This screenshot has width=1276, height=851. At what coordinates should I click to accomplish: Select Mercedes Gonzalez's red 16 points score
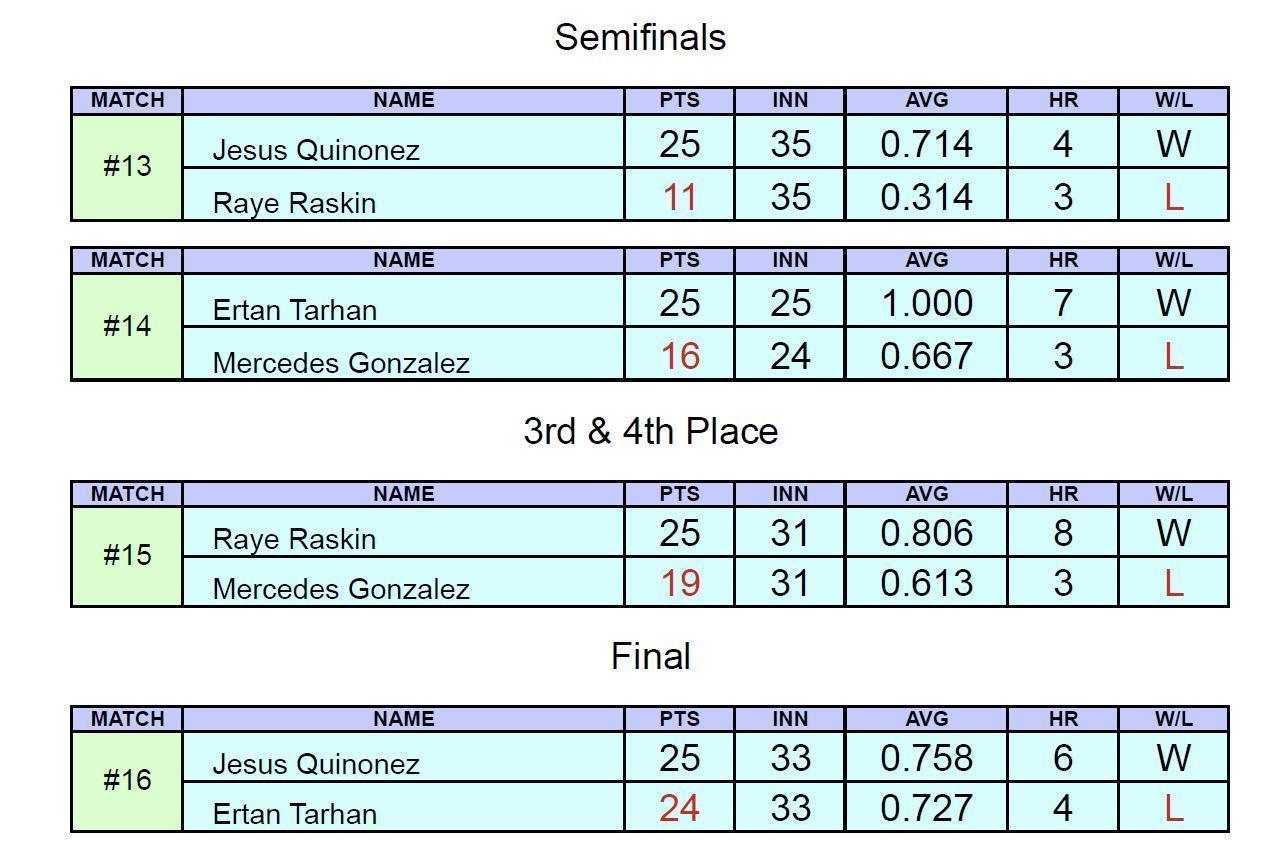tap(679, 356)
